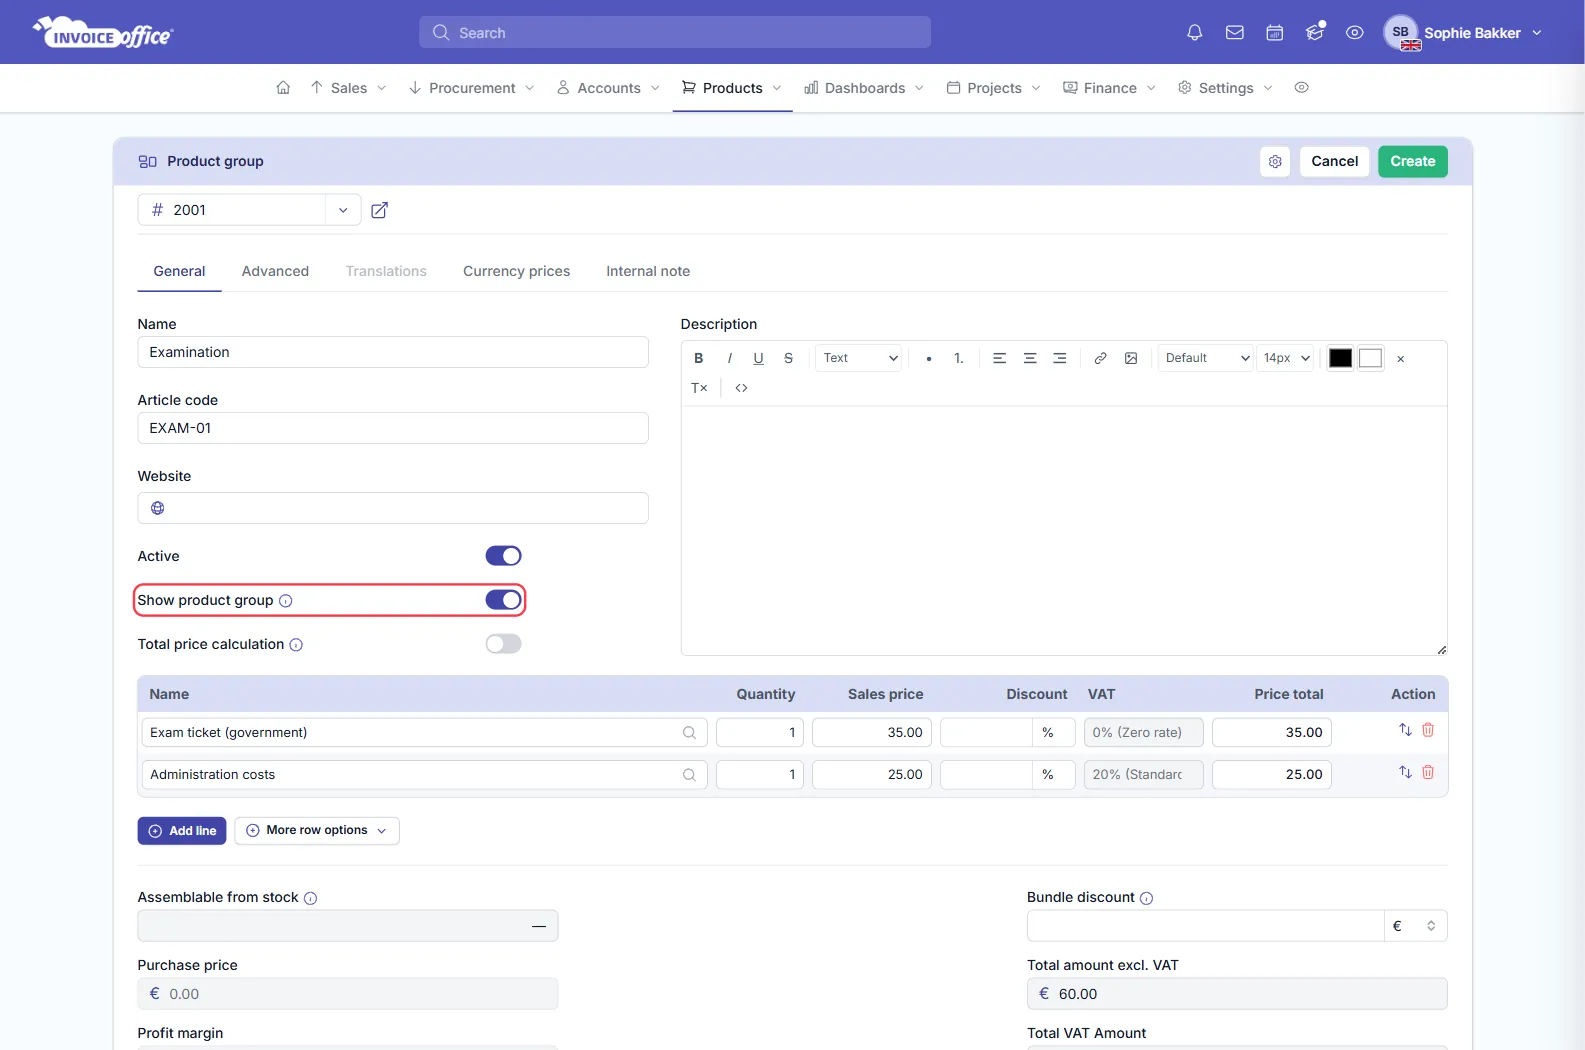
Task: Open Sophie Bakker user menu
Action: pos(1464,33)
